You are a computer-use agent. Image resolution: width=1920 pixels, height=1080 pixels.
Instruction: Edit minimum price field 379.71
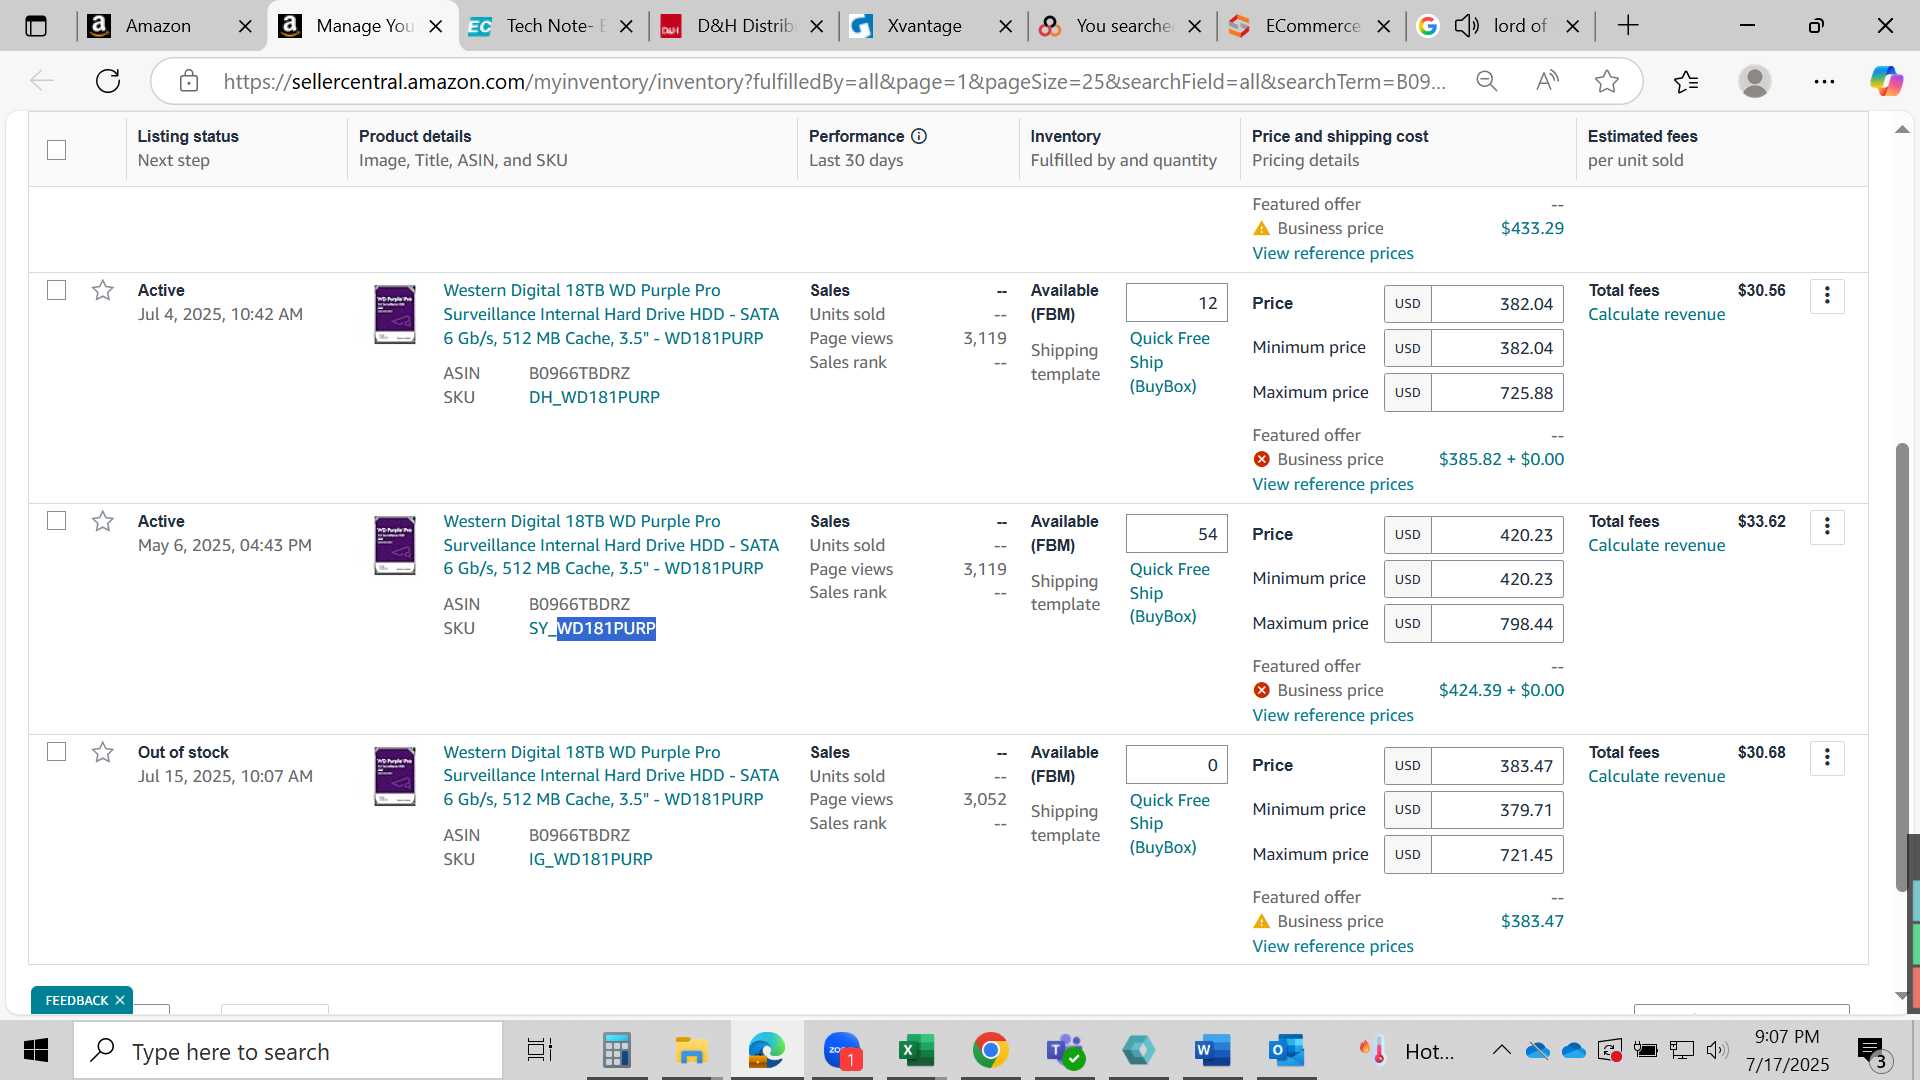(x=1497, y=810)
